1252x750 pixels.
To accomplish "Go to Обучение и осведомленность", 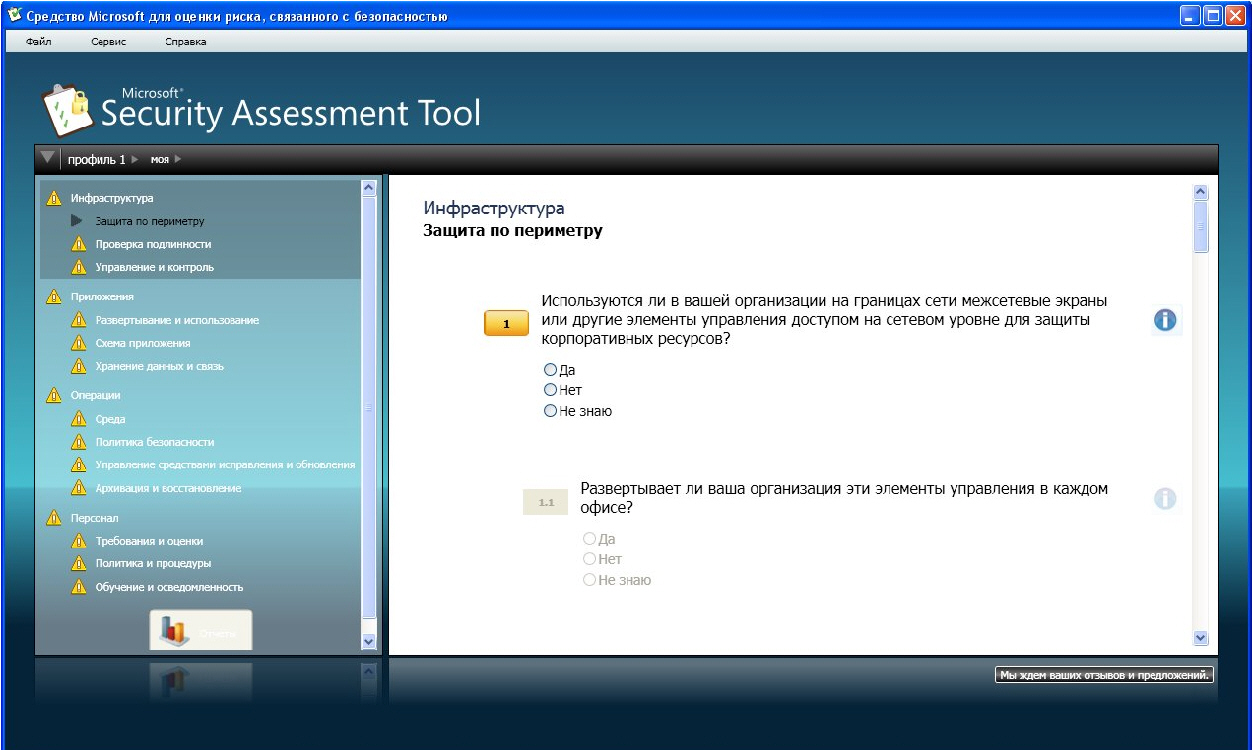I will tap(169, 587).
